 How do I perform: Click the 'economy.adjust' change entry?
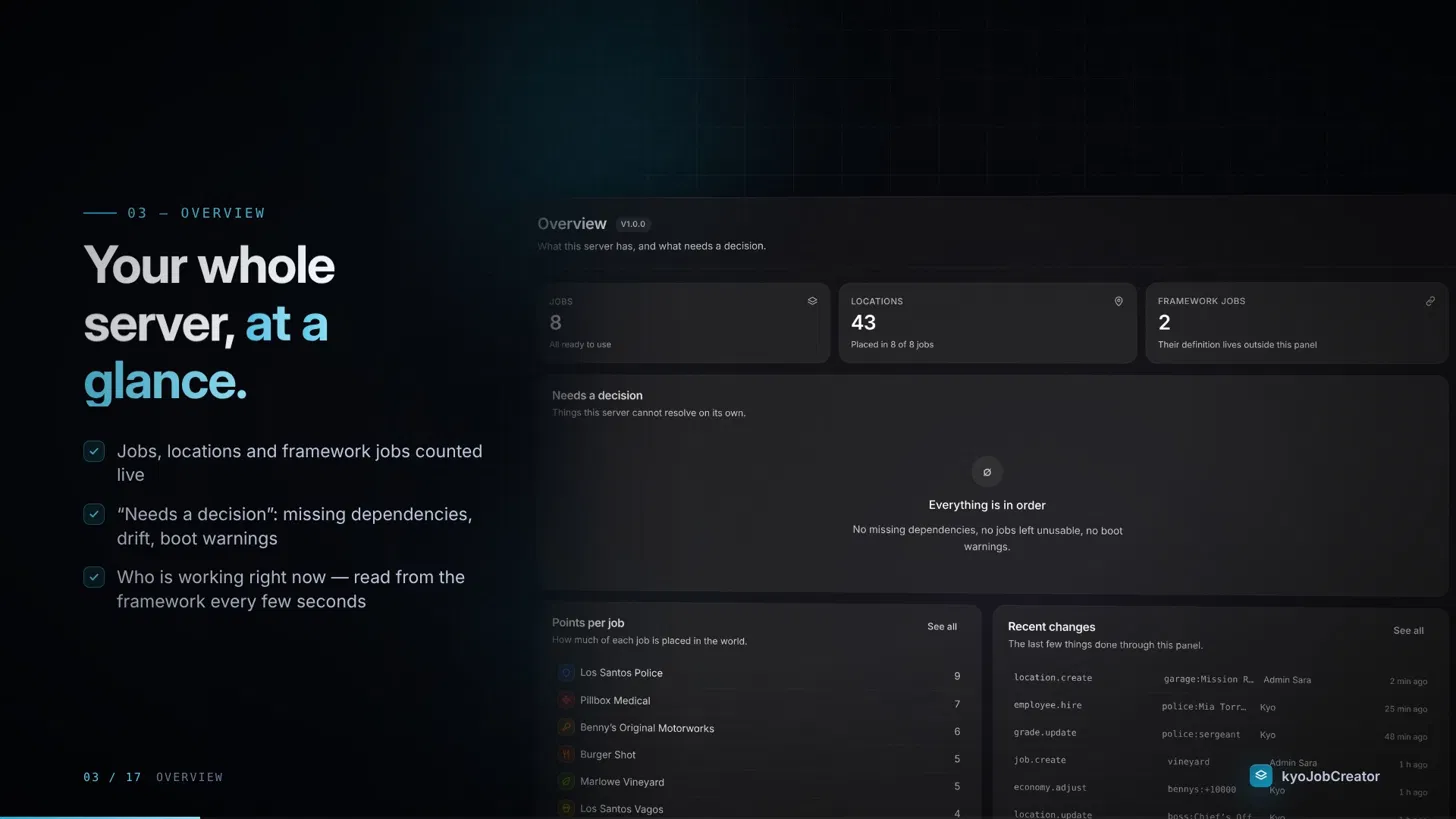(x=1050, y=788)
